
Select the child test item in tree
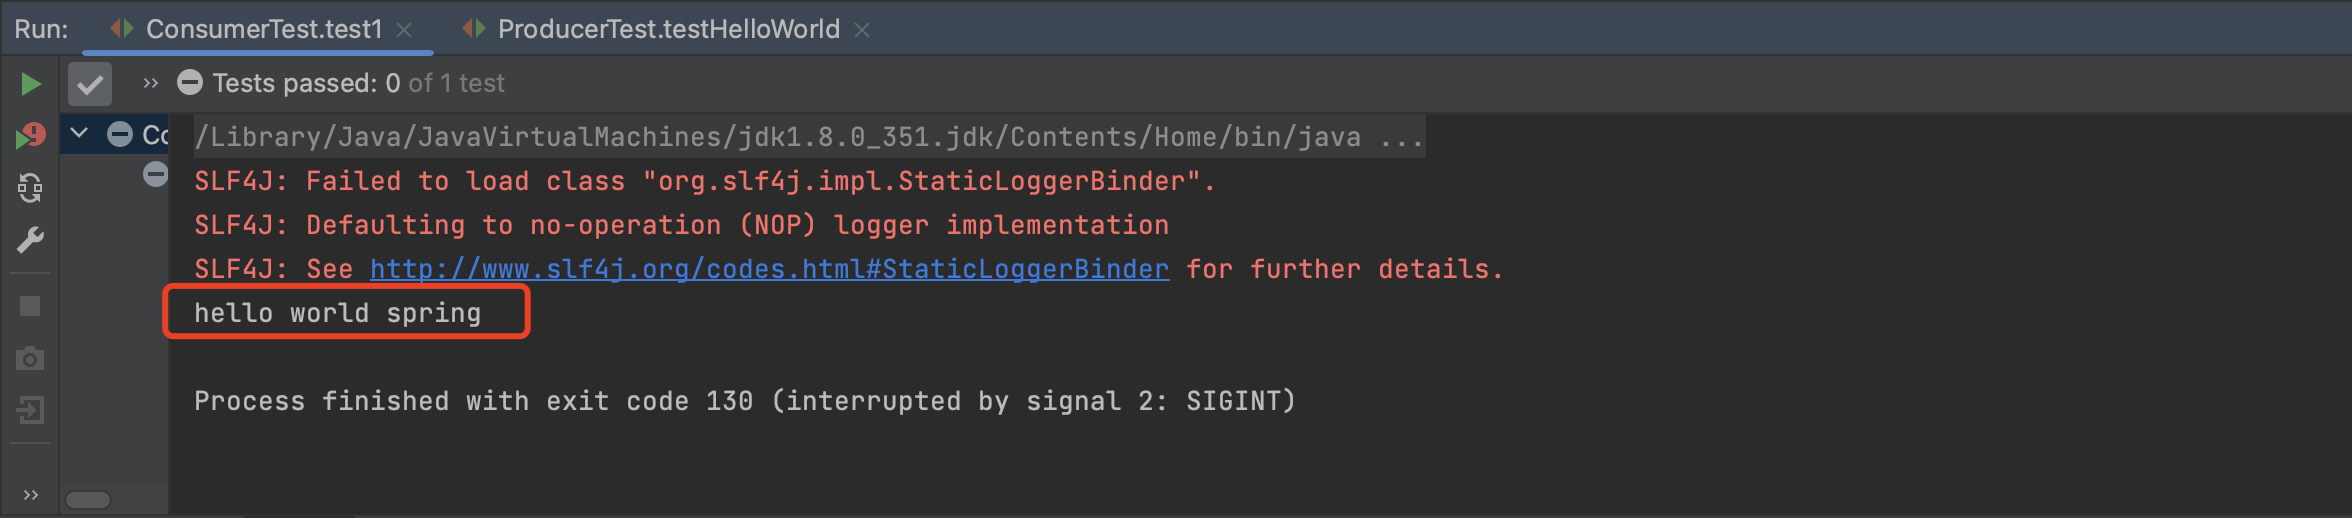(155, 175)
